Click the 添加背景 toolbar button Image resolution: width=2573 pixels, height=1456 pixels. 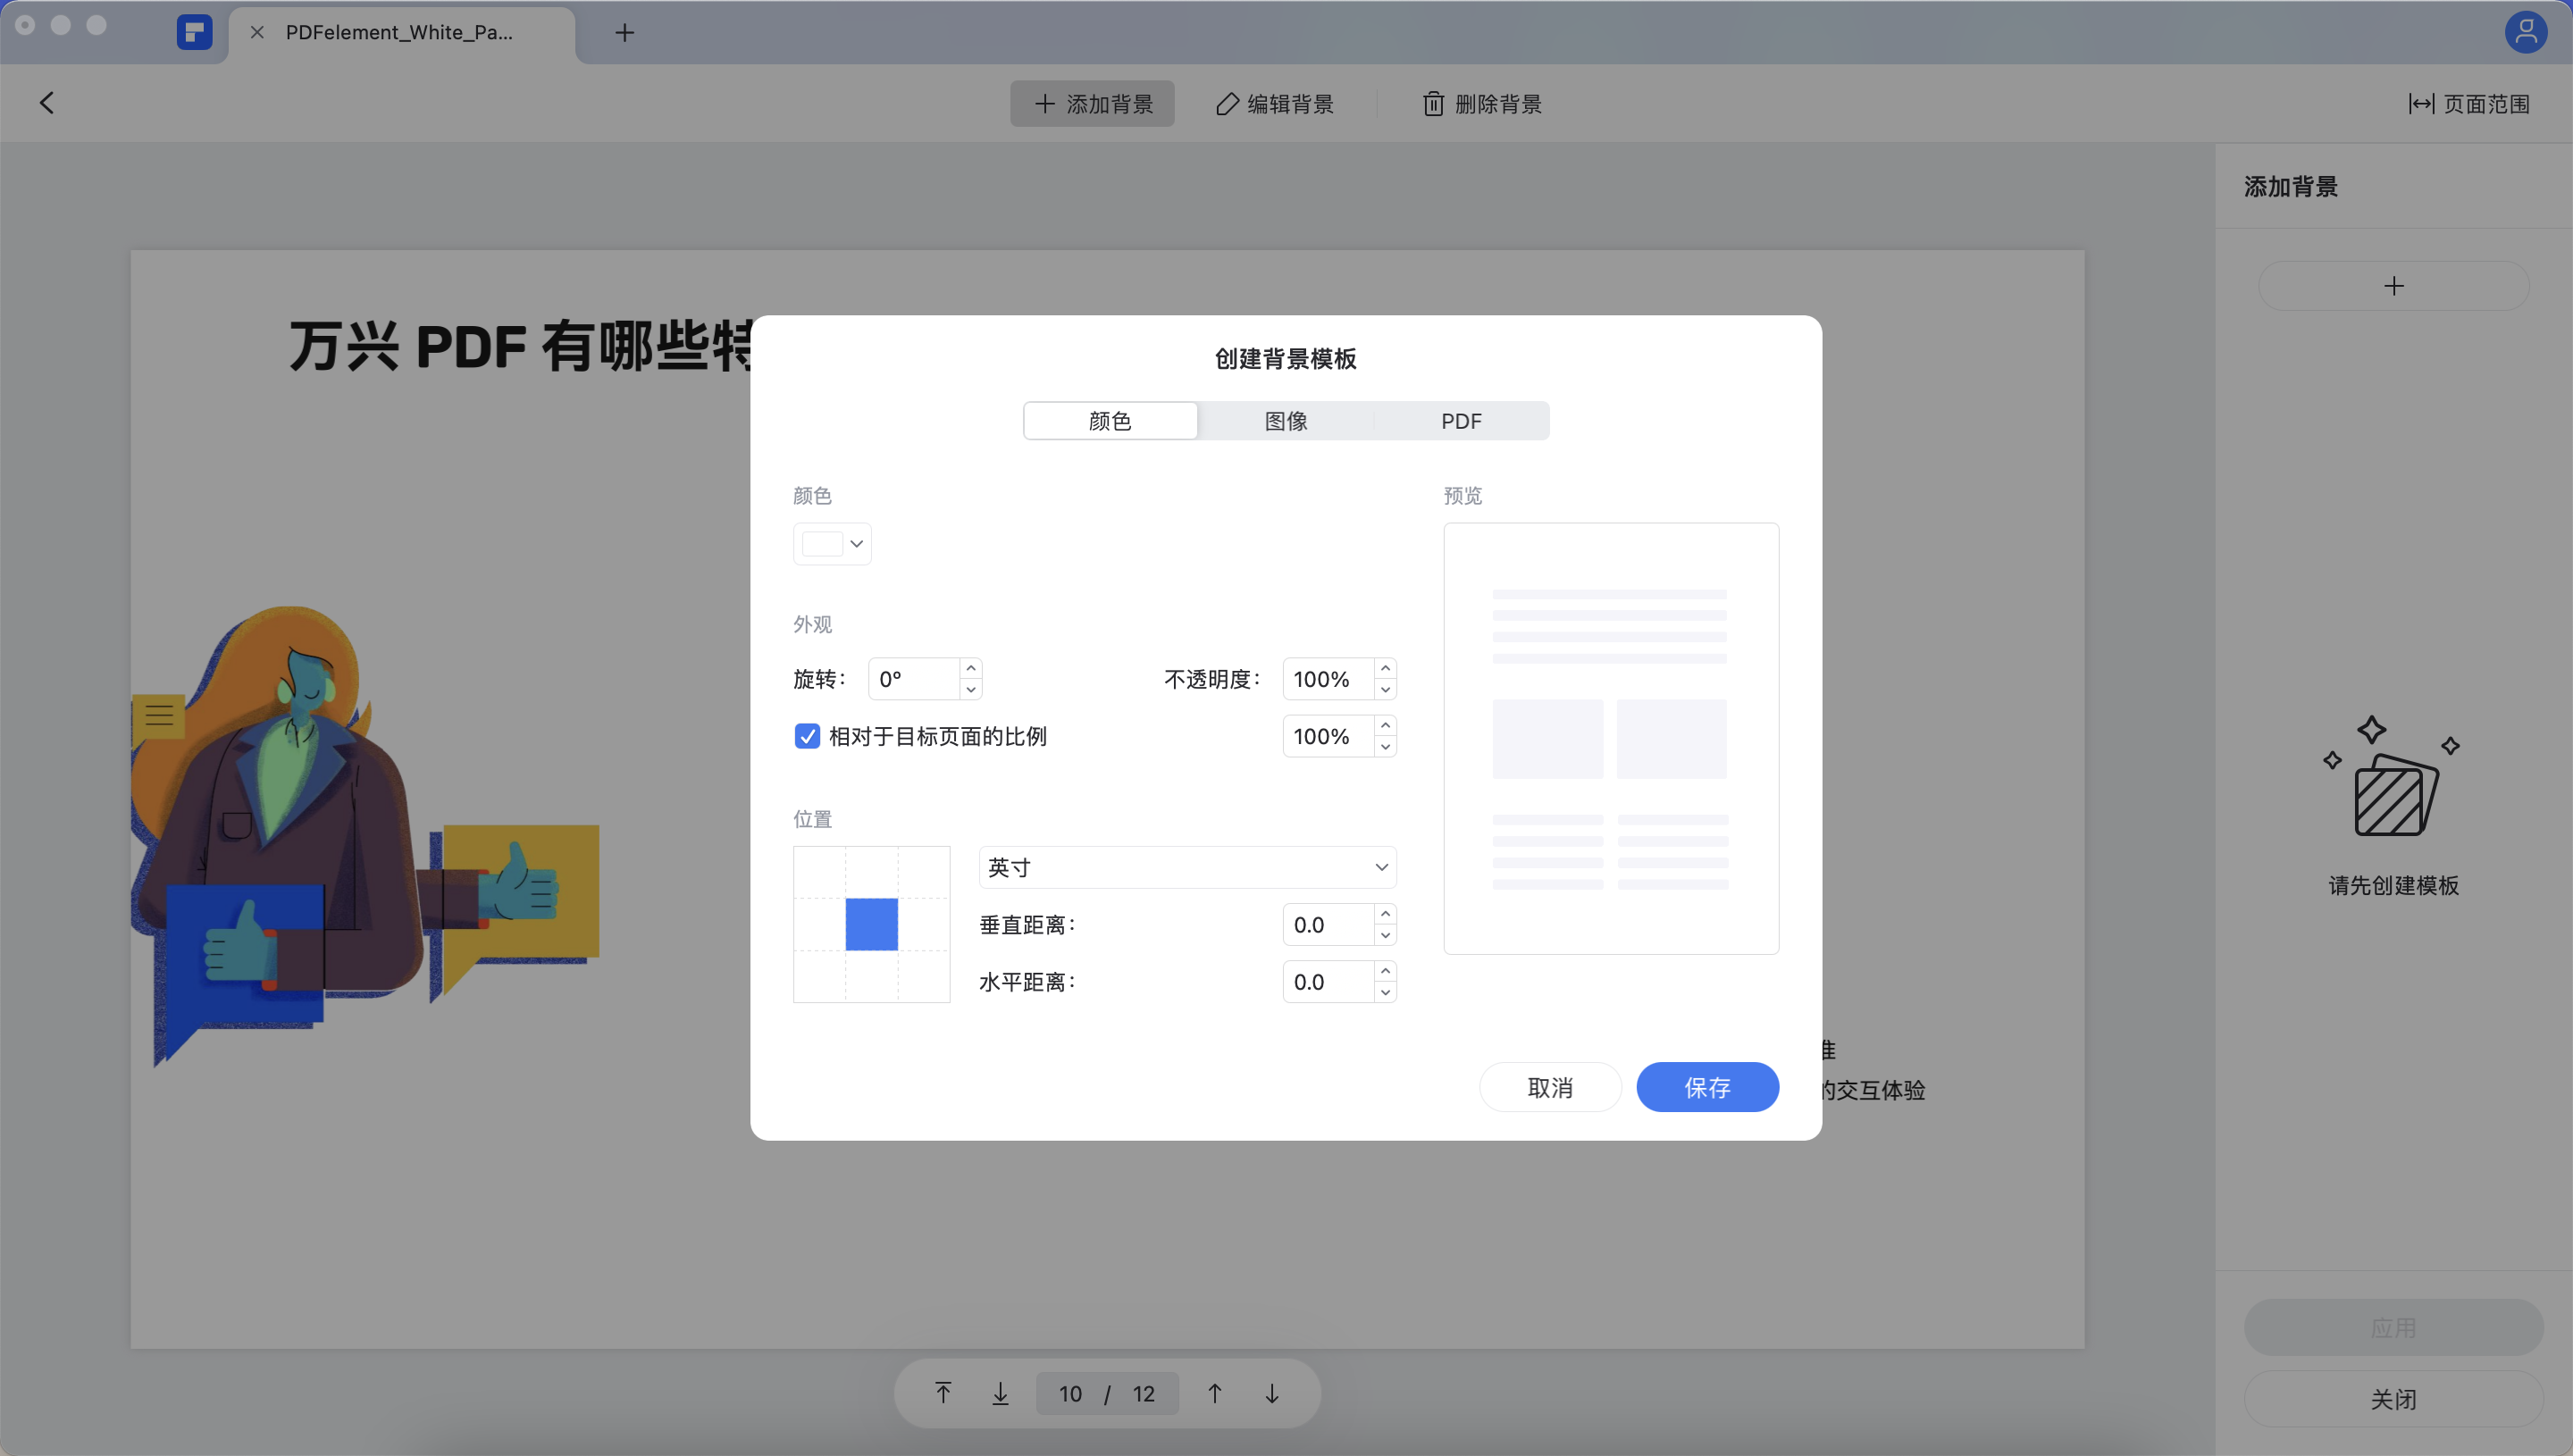click(x=1092, y=103)
